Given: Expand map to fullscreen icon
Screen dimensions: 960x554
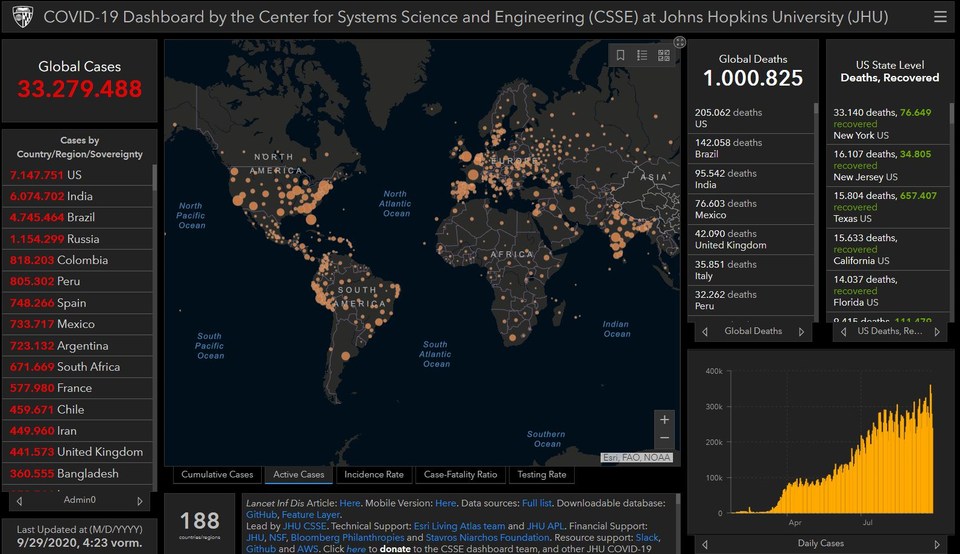Looking at the screenshot, I should click(680, 42).
